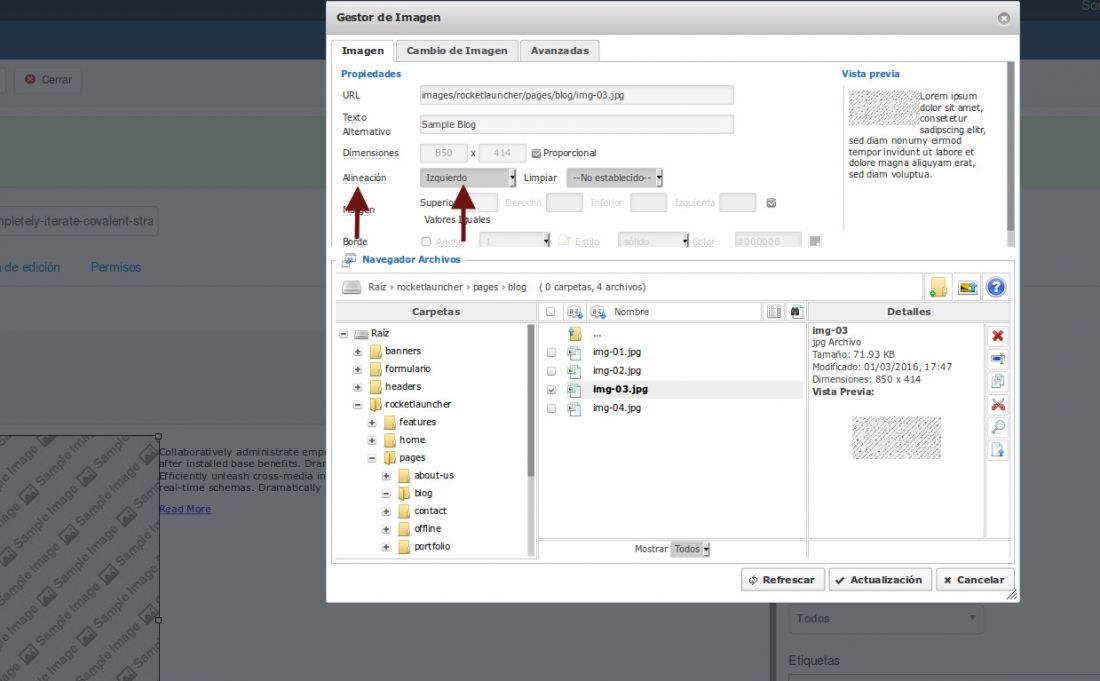The width and height of the screenshot is (1100, 681).
Task: Select the headers folder
Action: [x=403, y=386]
